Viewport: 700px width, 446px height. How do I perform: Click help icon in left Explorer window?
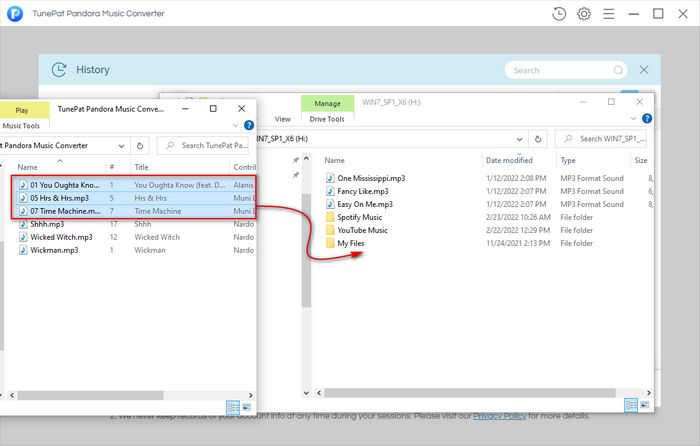249,125
